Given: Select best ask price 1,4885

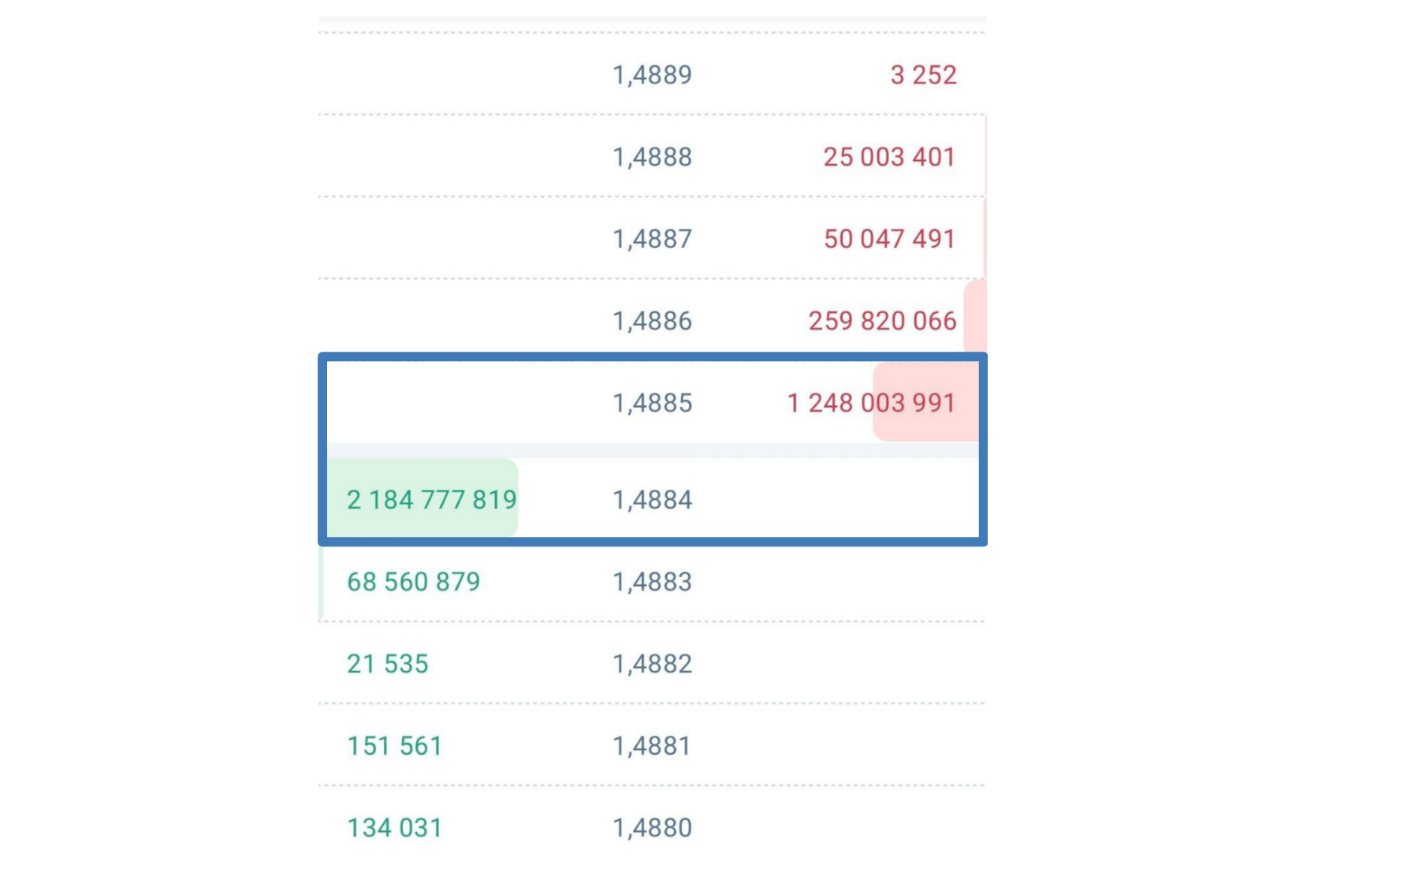Looking at the screenshot, I should point(652,403).
